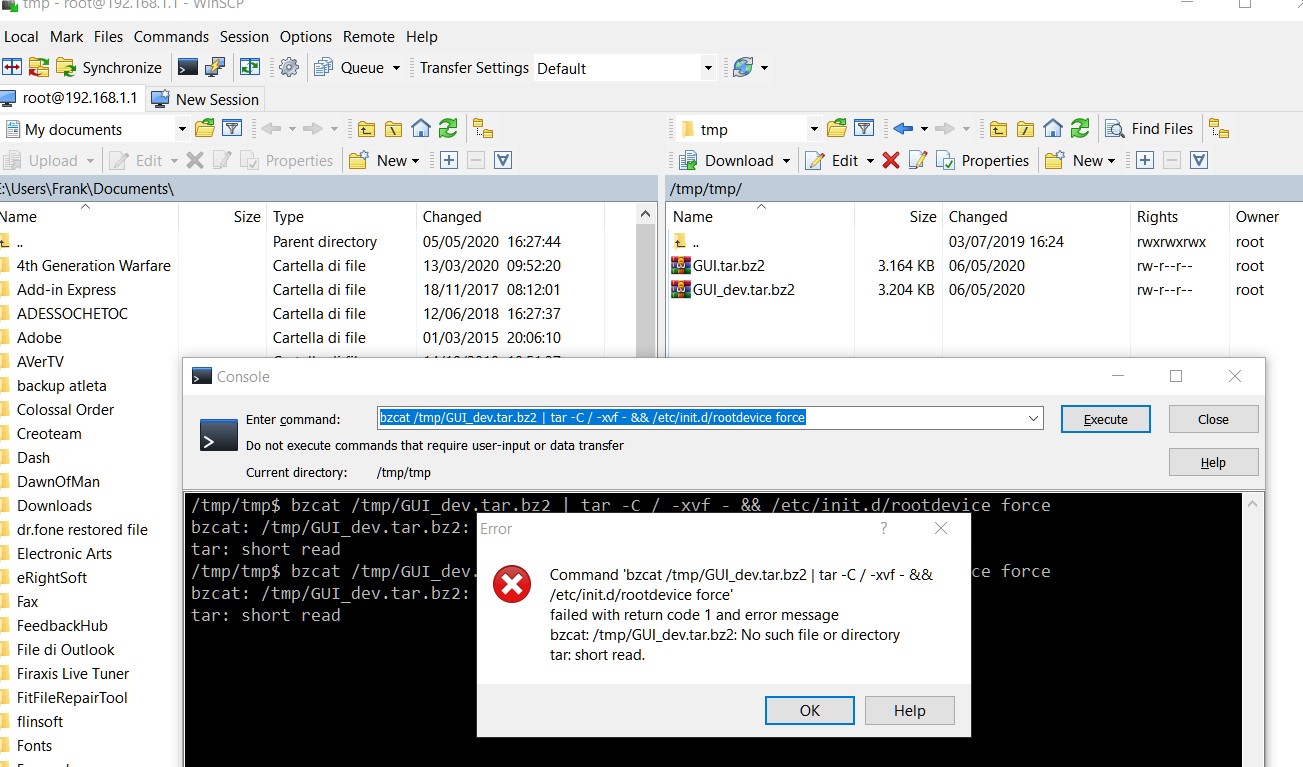Sort local panel by Changed column

(510, 216)
